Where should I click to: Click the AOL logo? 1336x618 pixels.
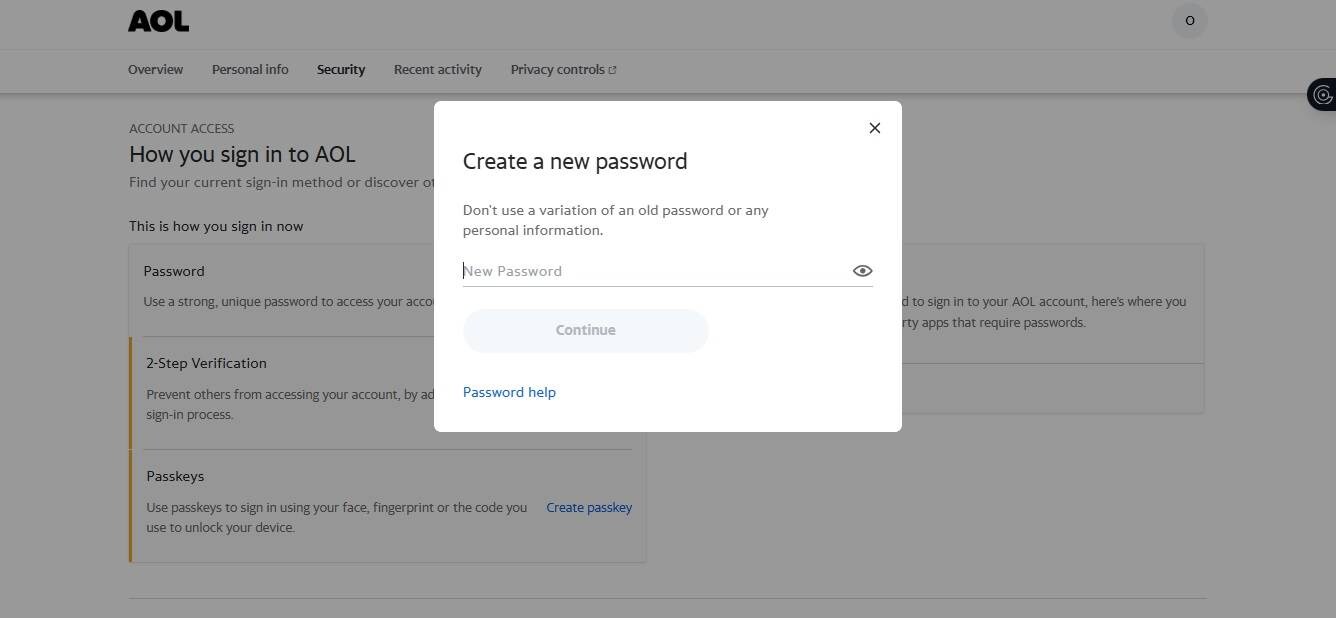point(157,20)
